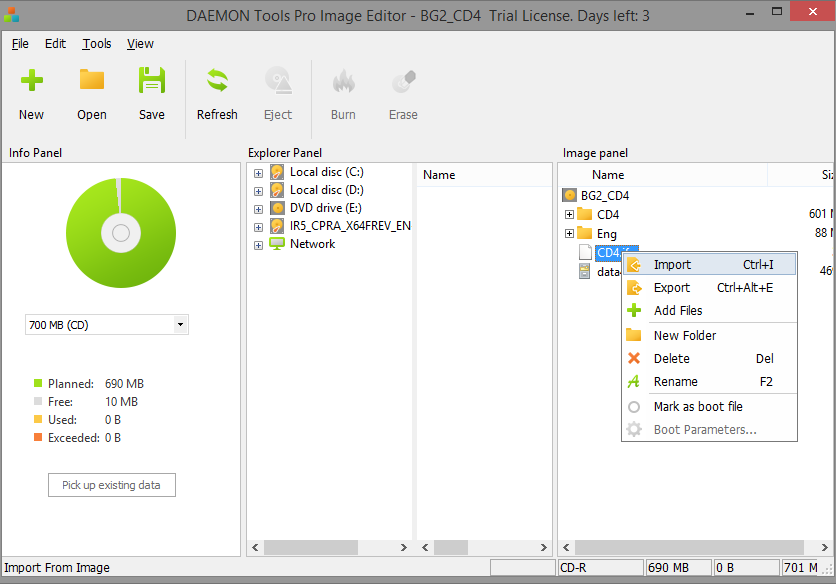Click the green Planned legend swatch
Viewport: 836px width, 584px height.
38,383
